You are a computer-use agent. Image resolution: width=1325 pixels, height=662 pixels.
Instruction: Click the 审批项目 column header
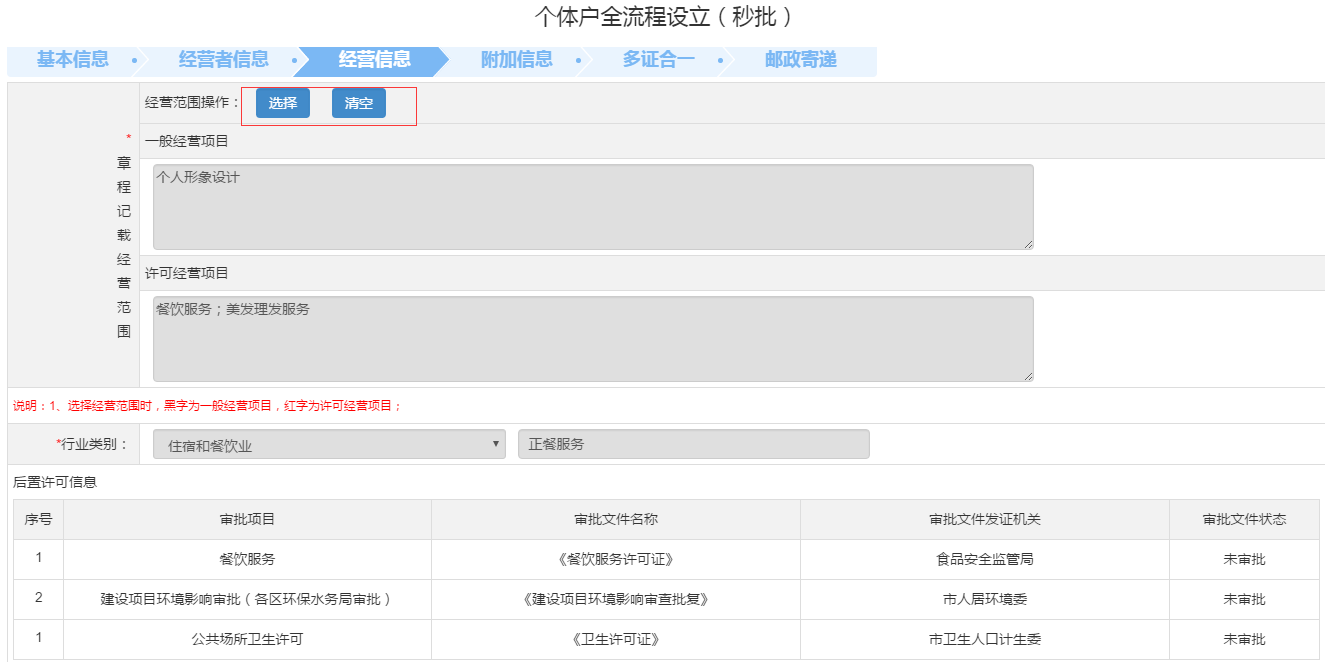247,520
